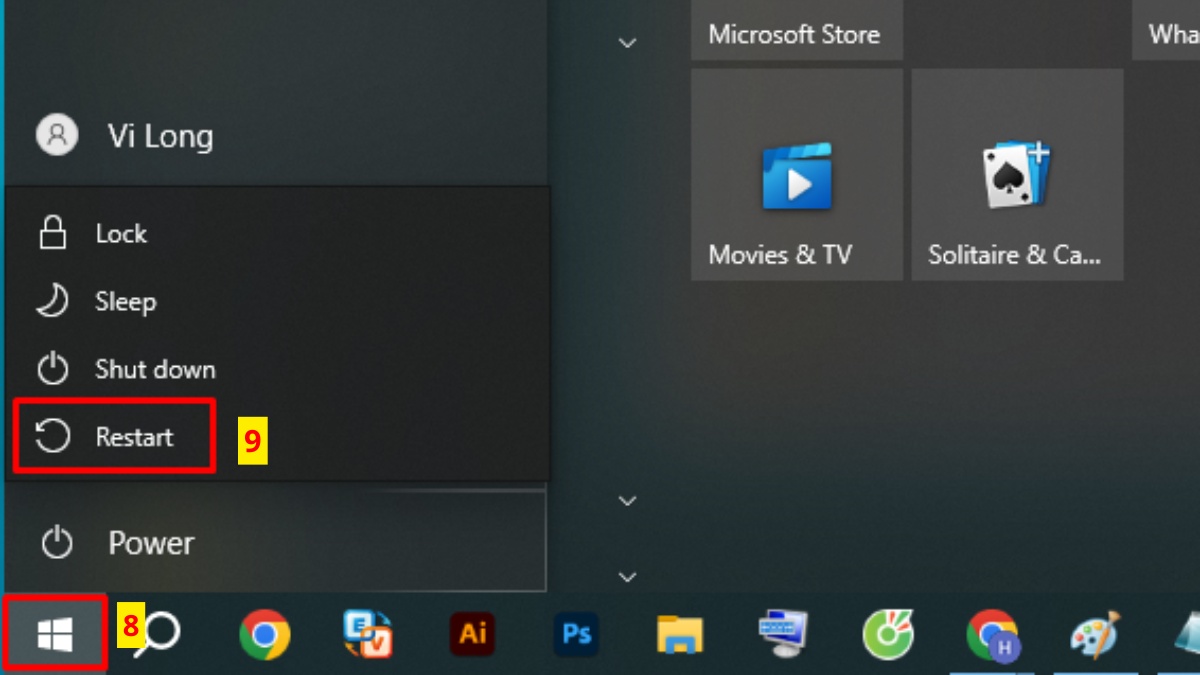The width and height of the screenshot is (1200, 675).
Task: Launch Adobe Illustrator from the taskbar
Action: (x=473, y=634)
